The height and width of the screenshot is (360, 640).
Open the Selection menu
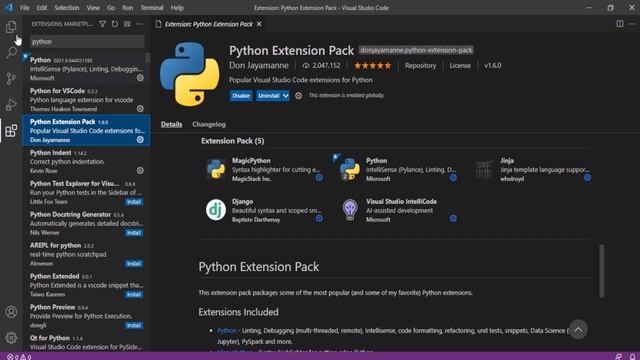pos(67,8)
